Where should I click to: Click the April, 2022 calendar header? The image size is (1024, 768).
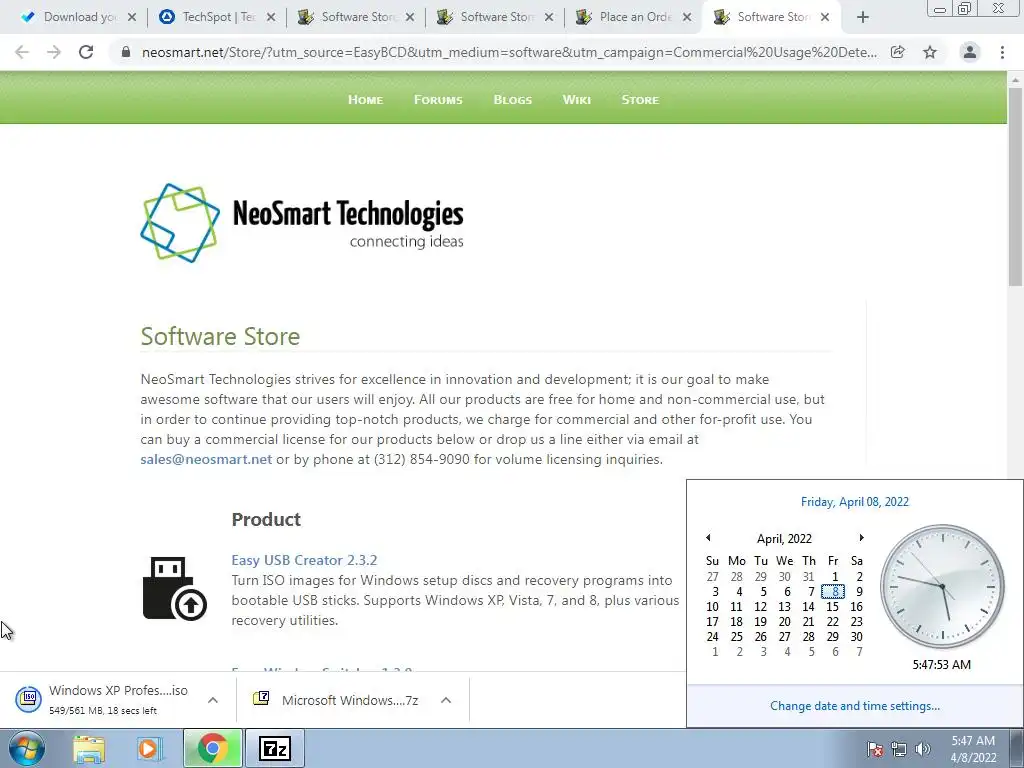tap(784, 538)
